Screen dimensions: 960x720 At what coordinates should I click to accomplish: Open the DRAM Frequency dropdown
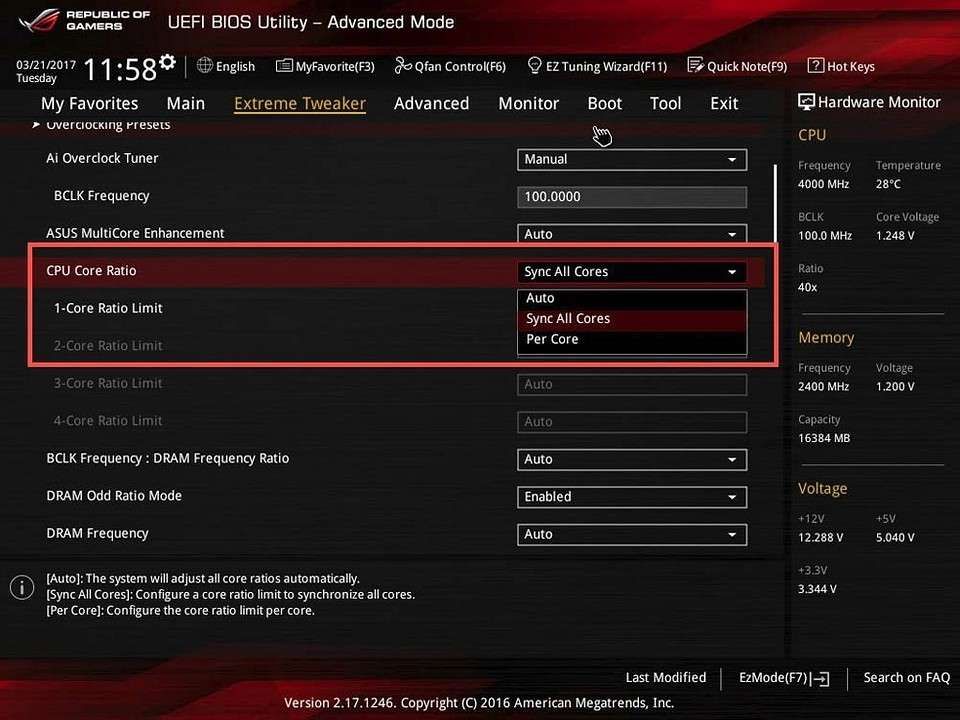click(x=631, y=534)
